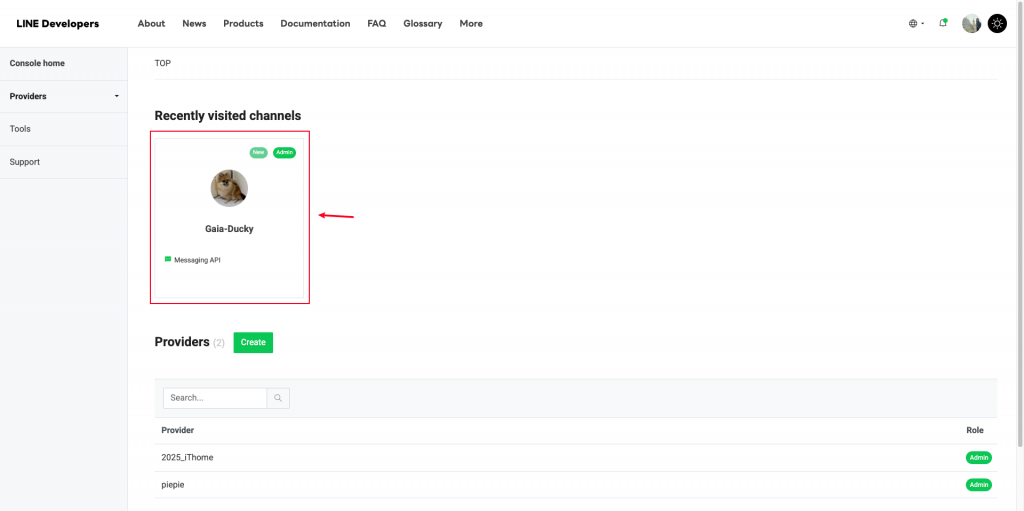Click the Messaging API chat icon on Gaia-Ducky card
Viewport: 1024px width, 511px height.
pos(168,259)
